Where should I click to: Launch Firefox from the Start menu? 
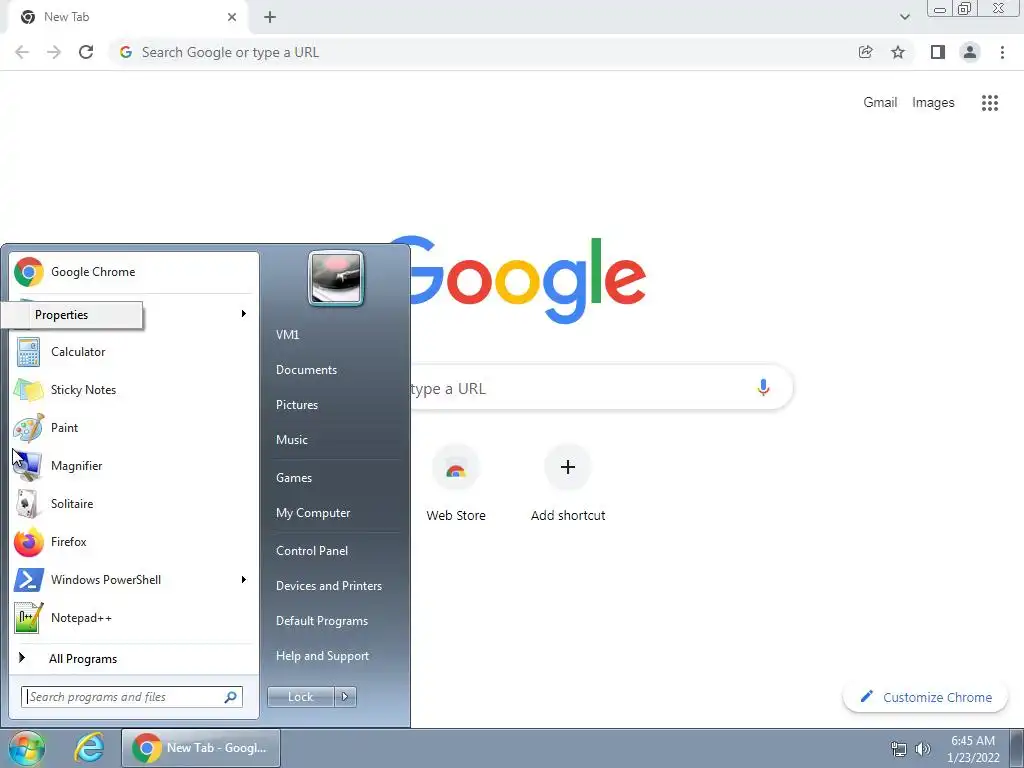tap(134, 541)
